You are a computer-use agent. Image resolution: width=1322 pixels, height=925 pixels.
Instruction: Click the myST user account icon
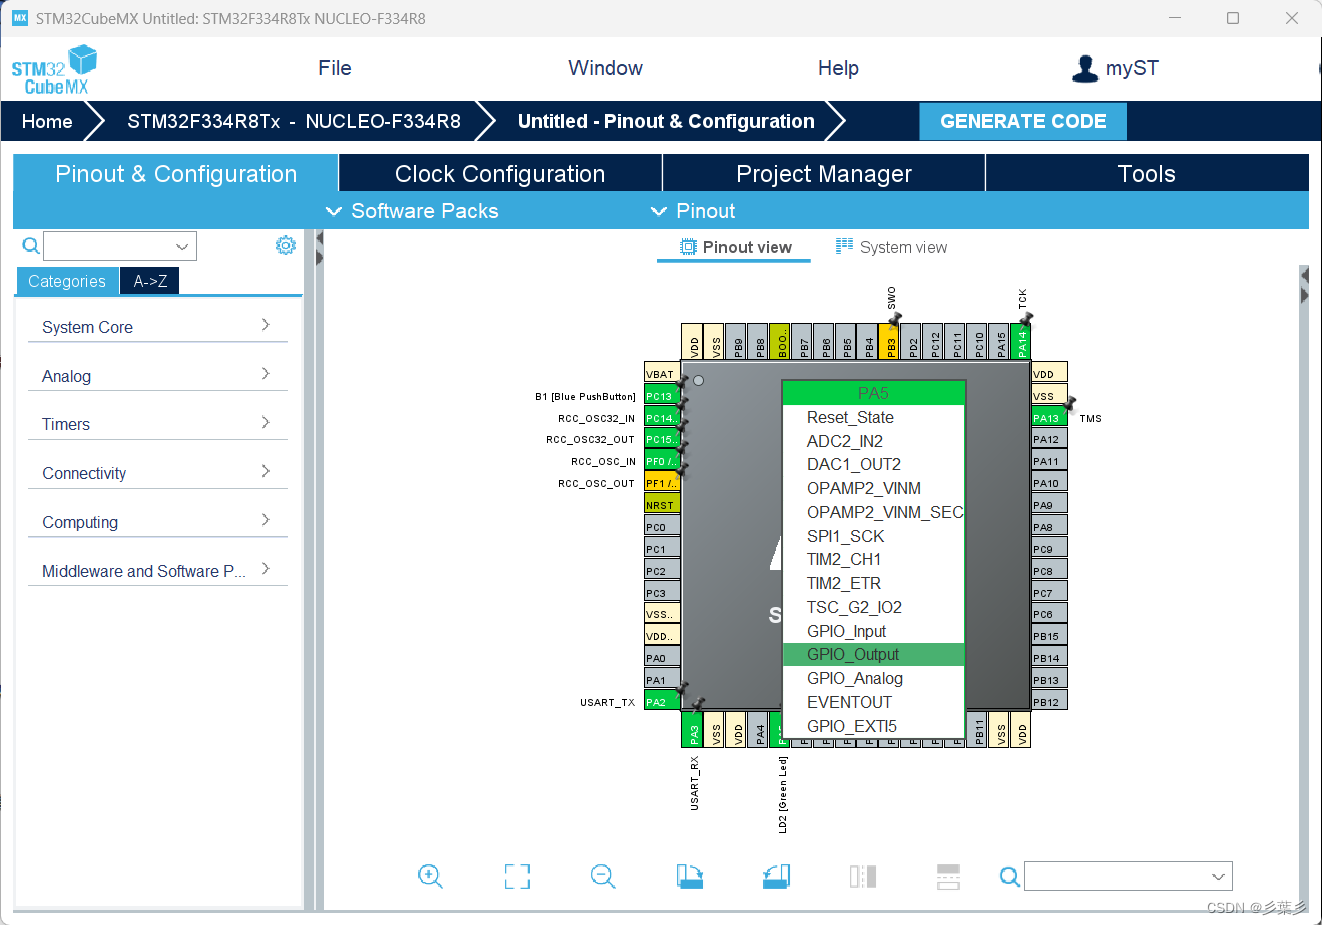[1085, 68]
